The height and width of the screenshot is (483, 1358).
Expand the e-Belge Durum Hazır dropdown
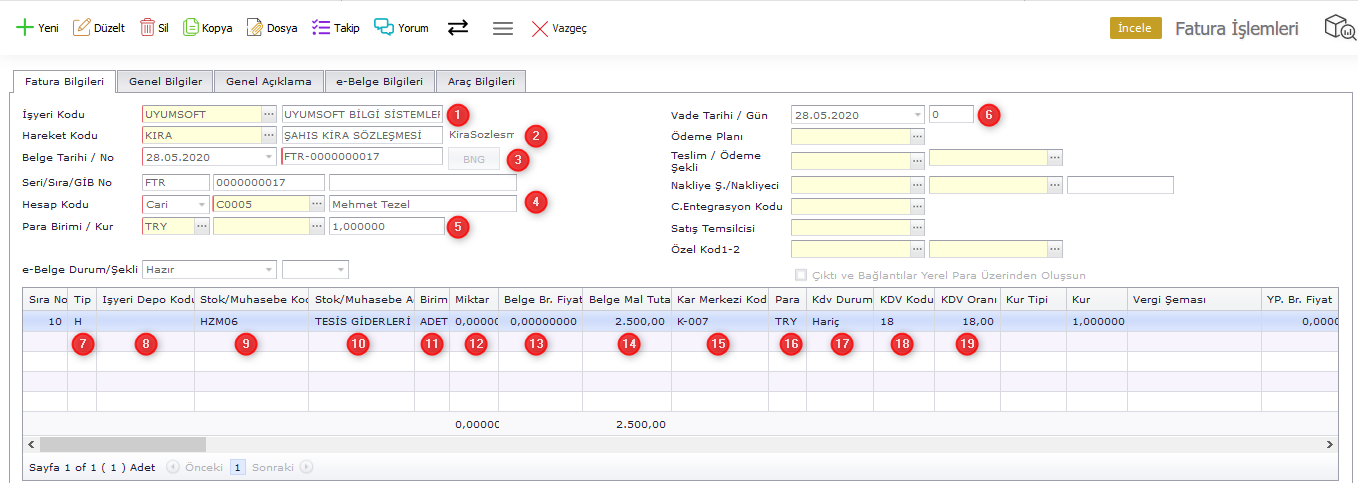click(x=268, y=269)
